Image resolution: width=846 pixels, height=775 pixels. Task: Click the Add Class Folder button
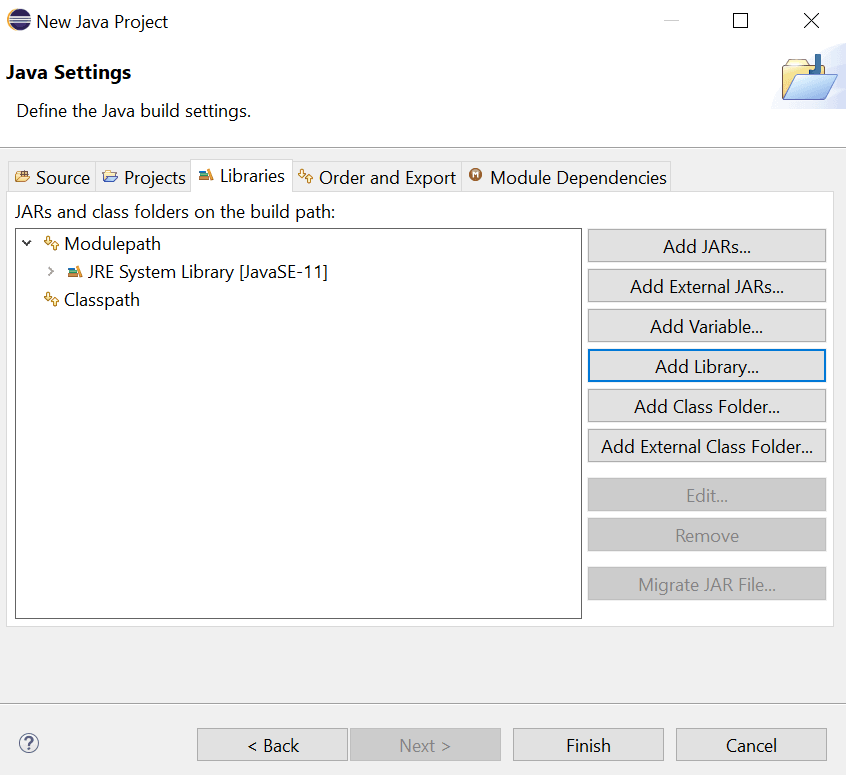706,406
